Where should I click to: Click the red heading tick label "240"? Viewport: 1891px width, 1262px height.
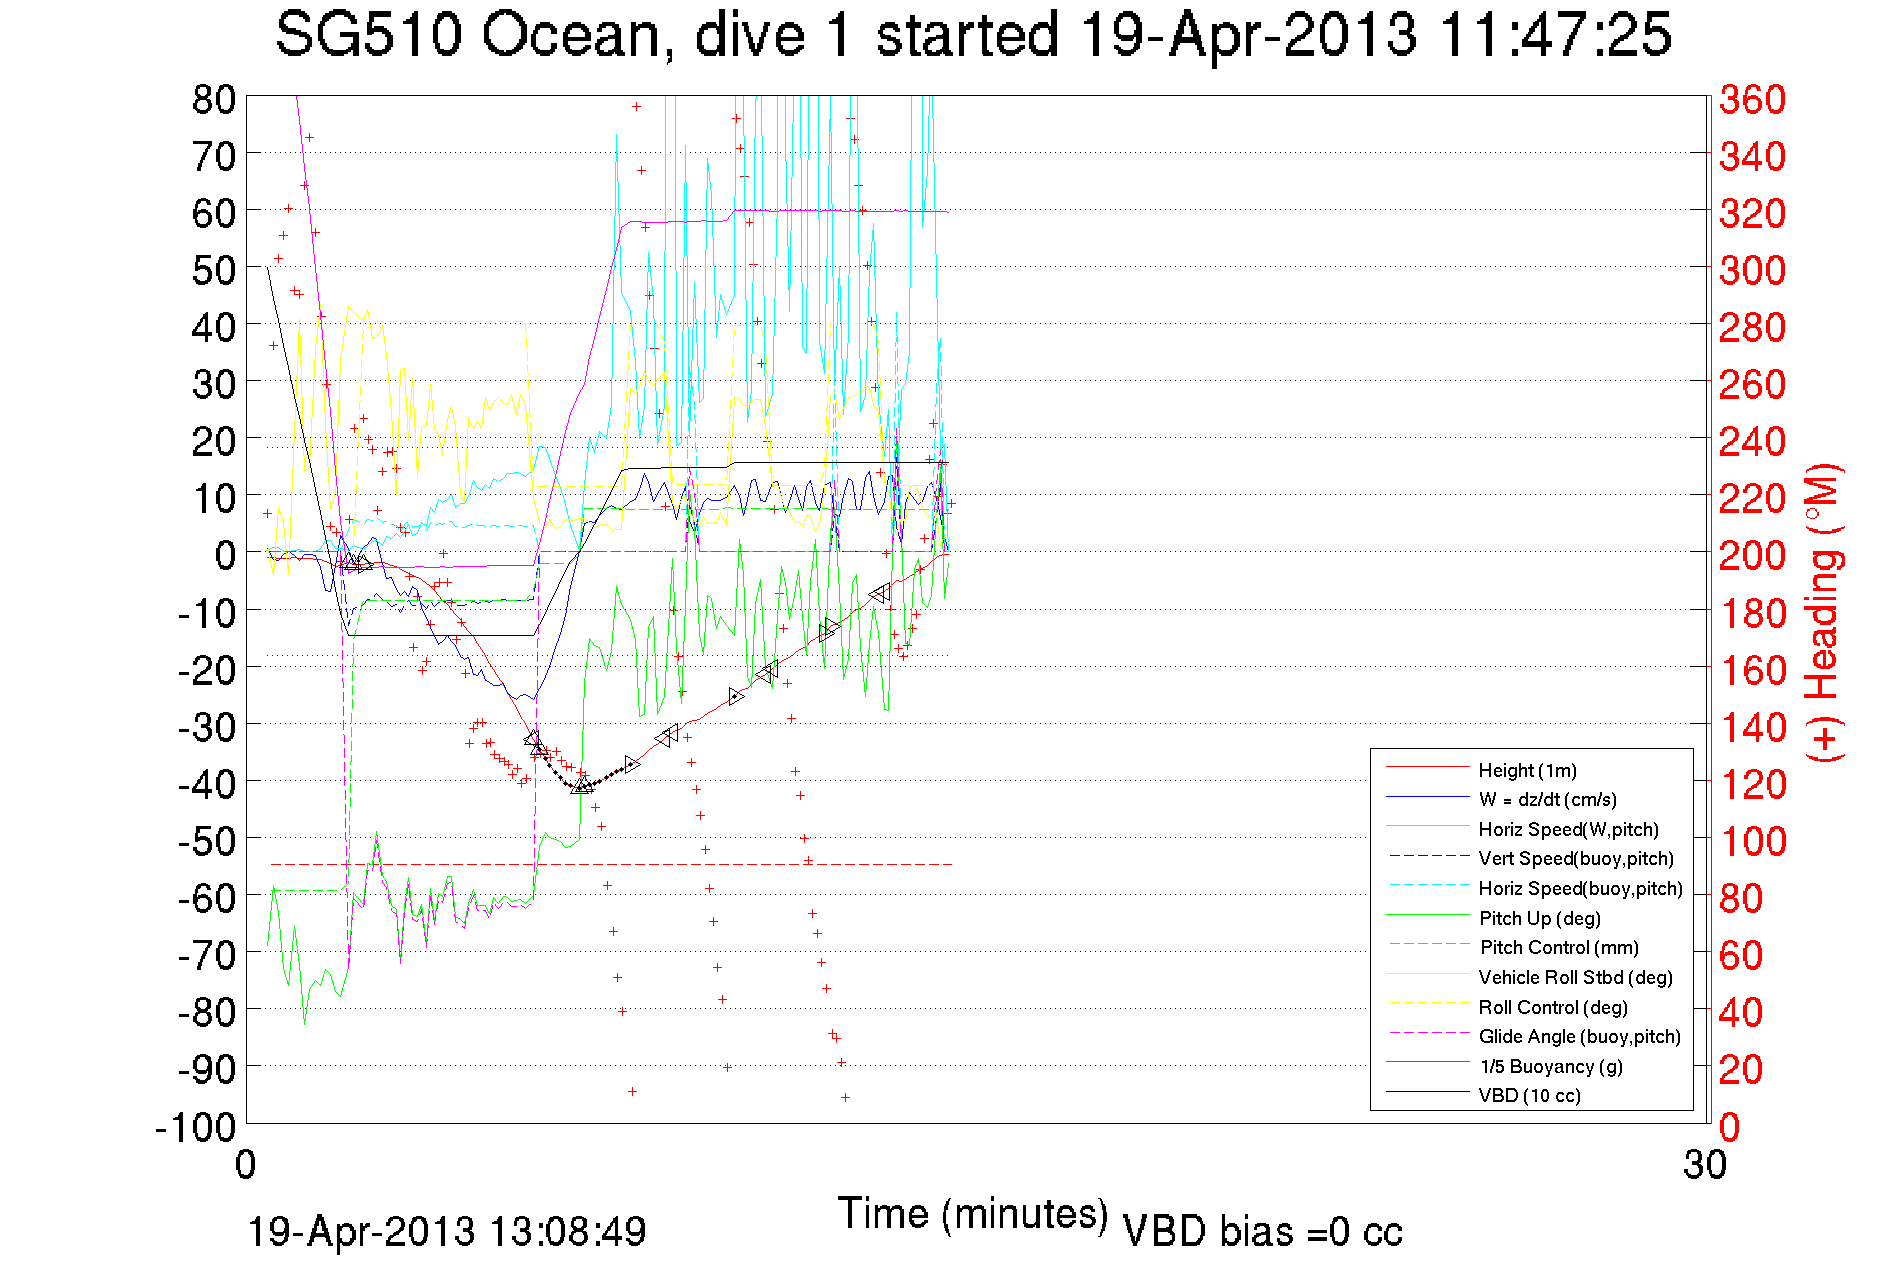click(x=1752, y=441)
